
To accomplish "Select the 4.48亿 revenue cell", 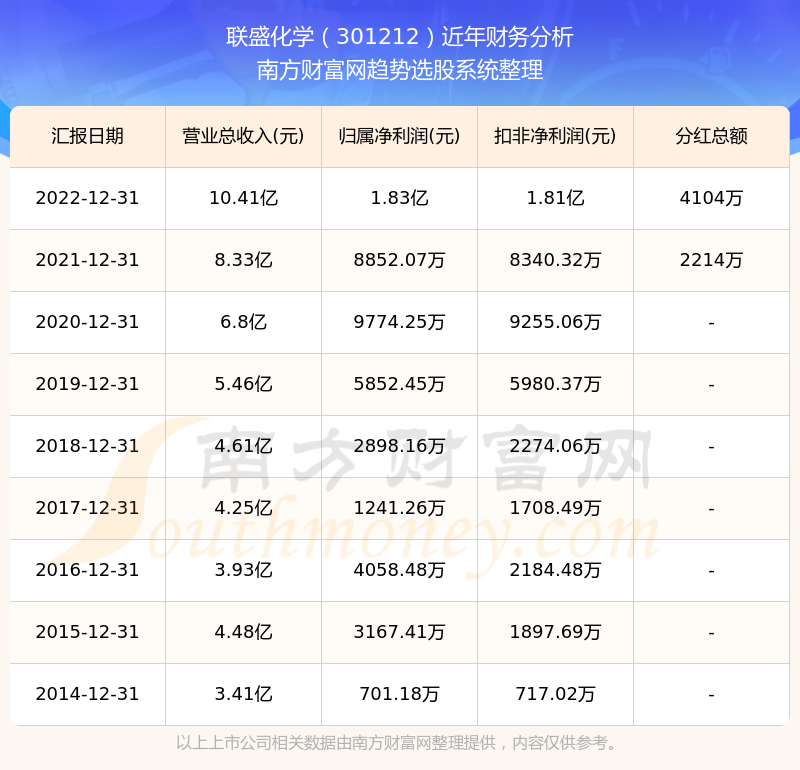I will (243, 633).
